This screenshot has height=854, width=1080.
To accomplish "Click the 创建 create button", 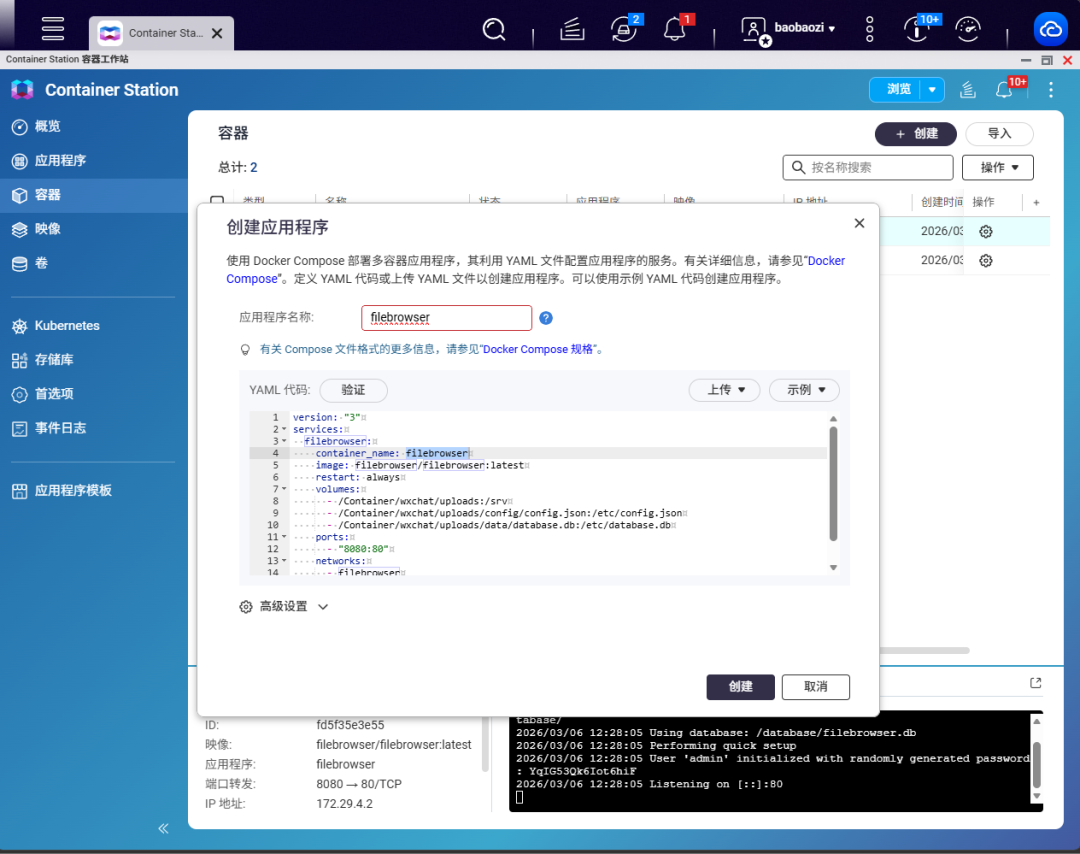I will [740, 687].
